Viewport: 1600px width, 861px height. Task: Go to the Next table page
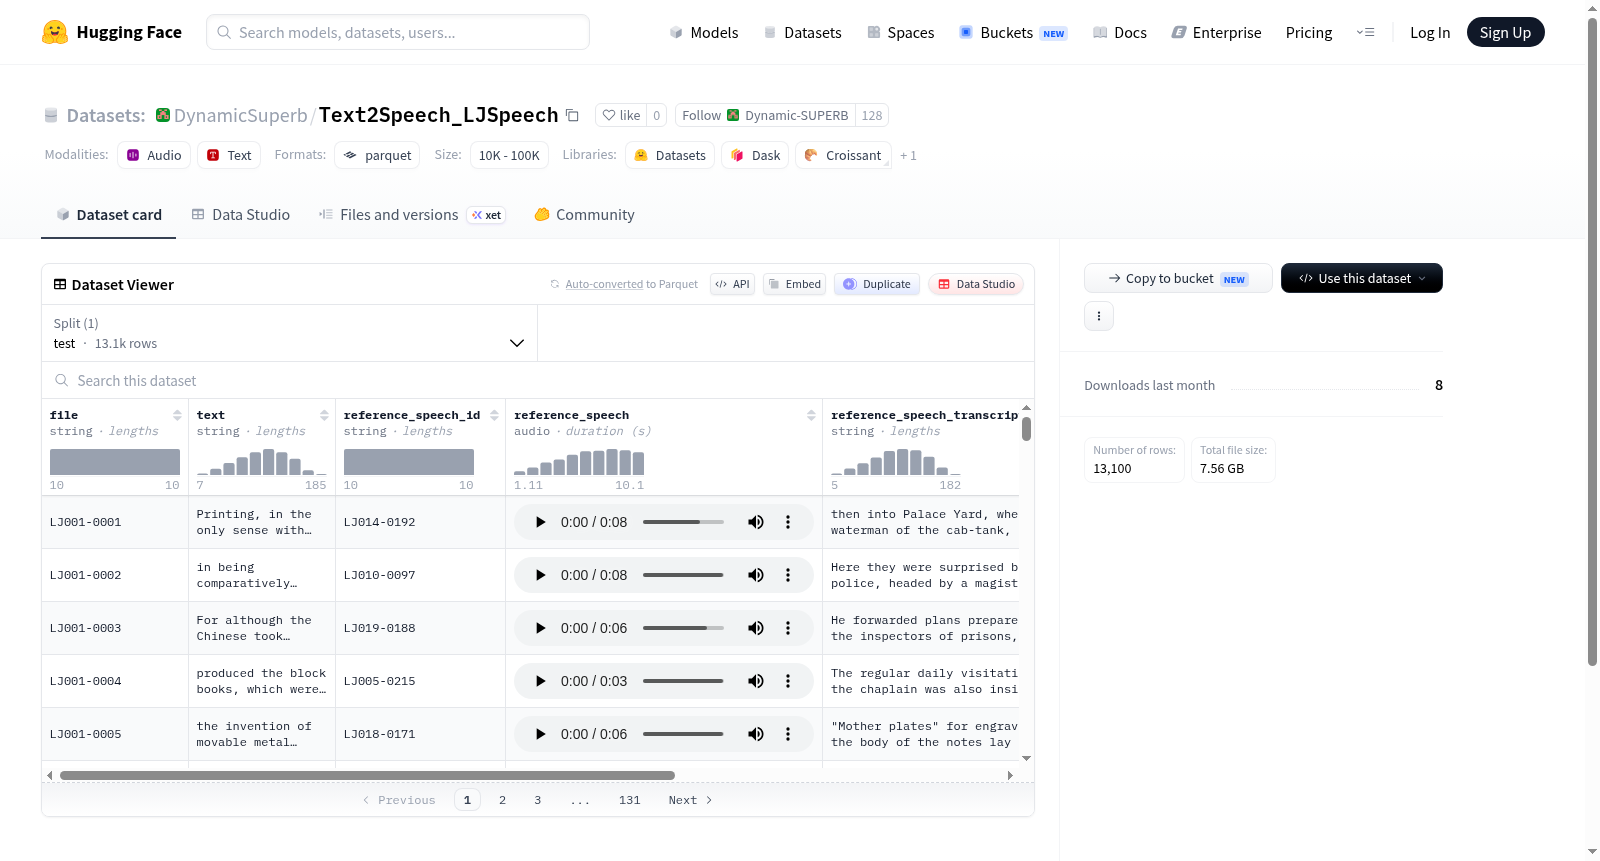[690, 800]
